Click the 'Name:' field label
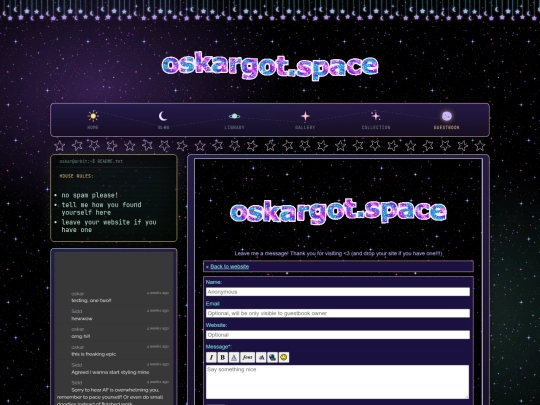This screenshot has height=405, width=540. (x=214, y=282)
